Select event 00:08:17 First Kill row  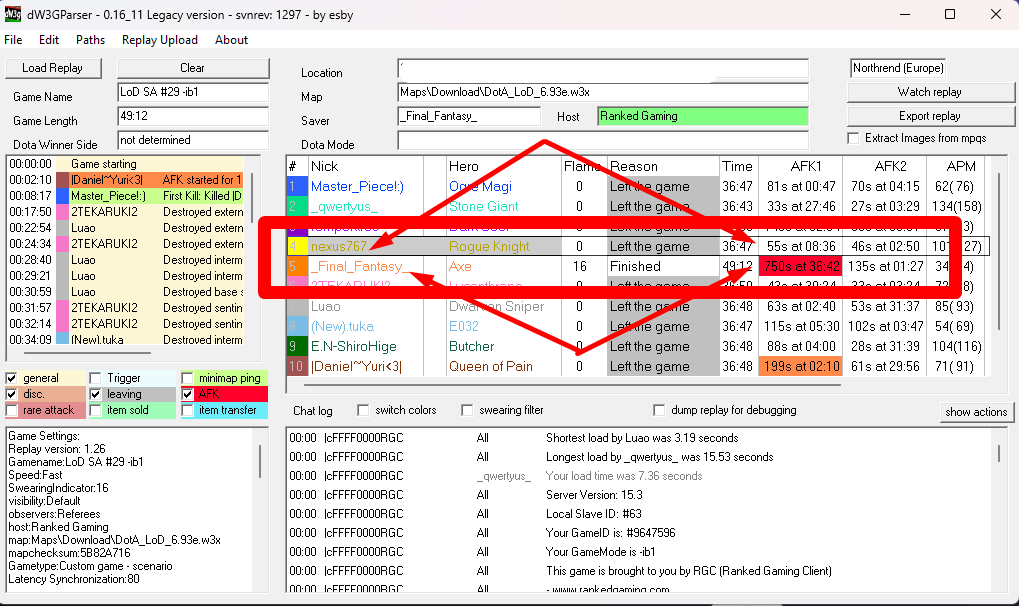click(x=125, y=196)
